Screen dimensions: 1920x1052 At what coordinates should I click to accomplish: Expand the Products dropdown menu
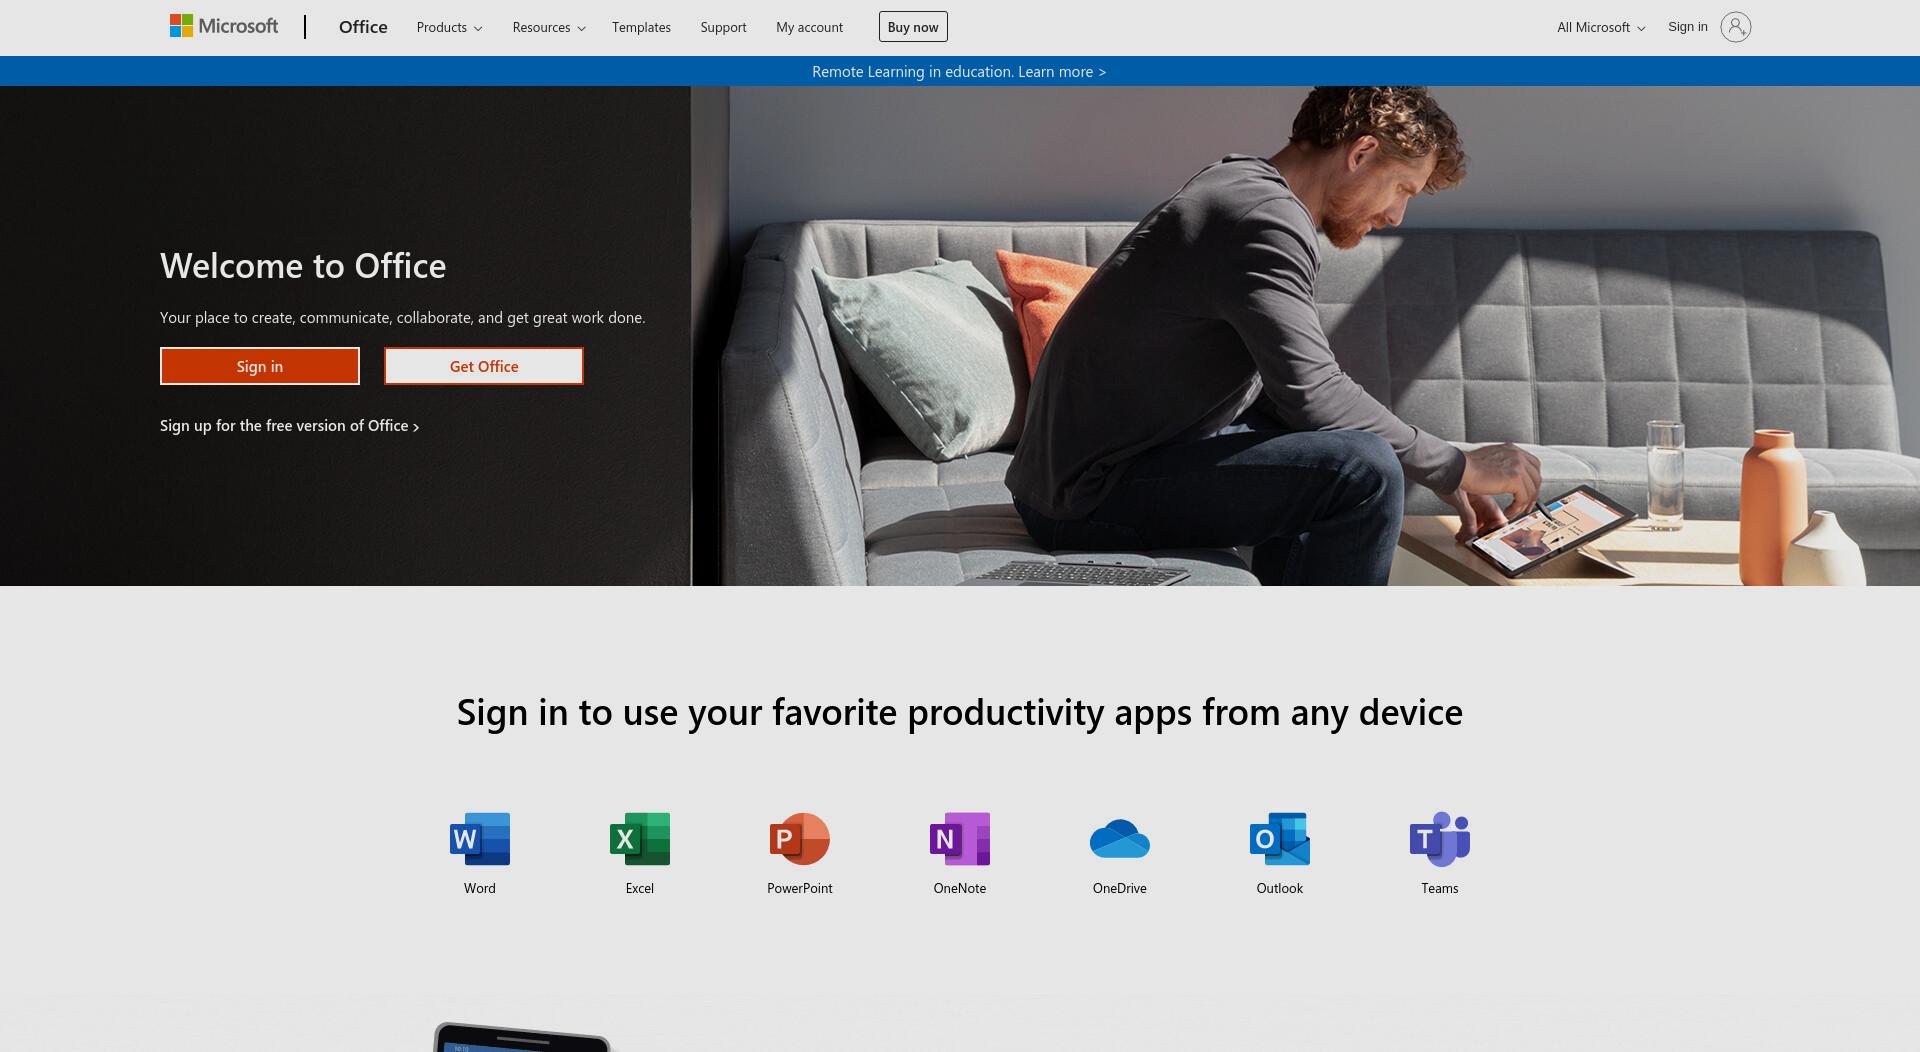449,27
